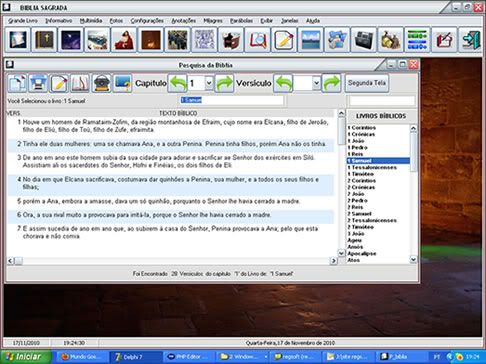The width and height of the screenshot is (486, 364).
Task: Click the gold money bags icon
Action: click(391, 40)
